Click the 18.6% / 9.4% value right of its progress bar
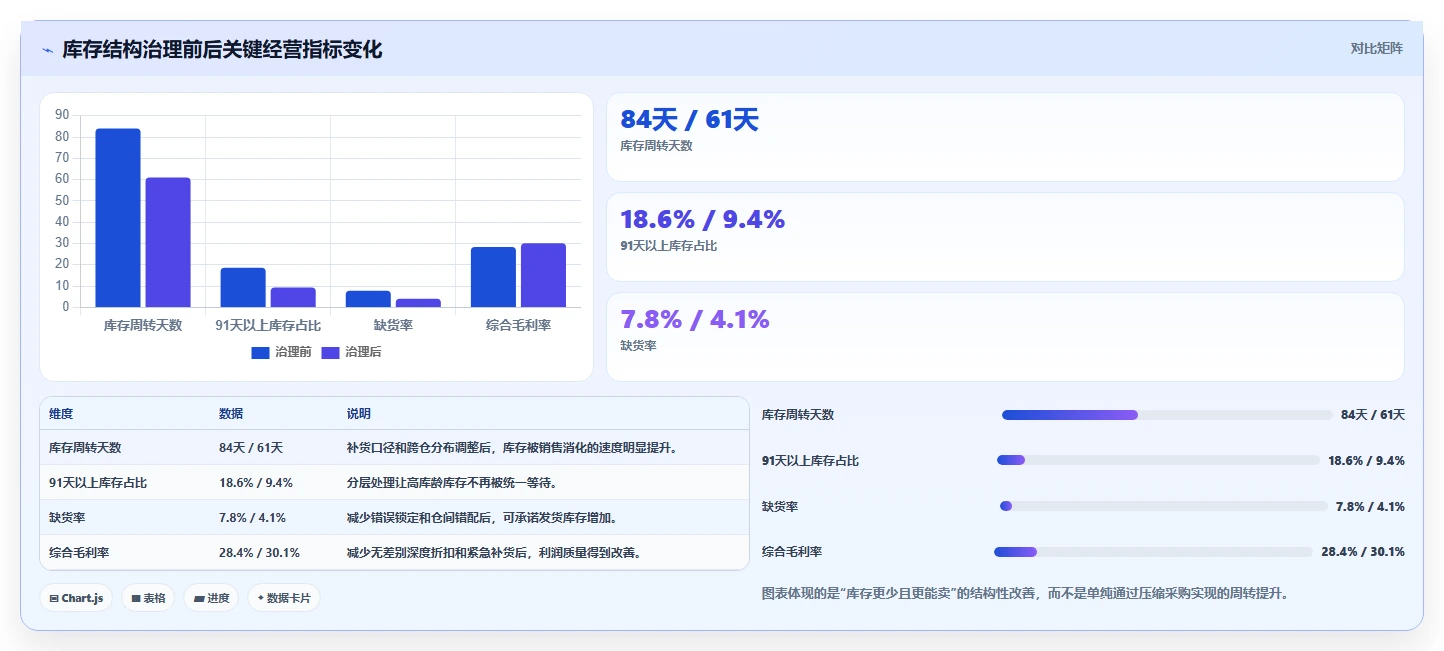This screenshot has width=1444, height=651. 1366,461
